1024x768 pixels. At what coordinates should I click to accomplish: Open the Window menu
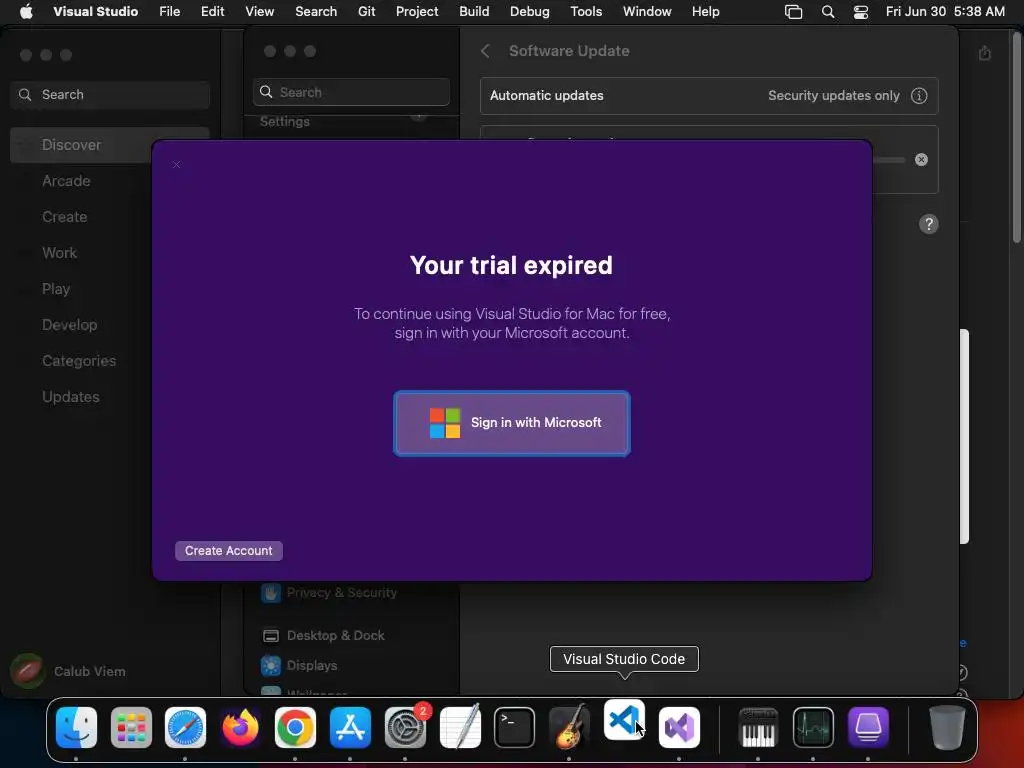click(x=647, y=11)
